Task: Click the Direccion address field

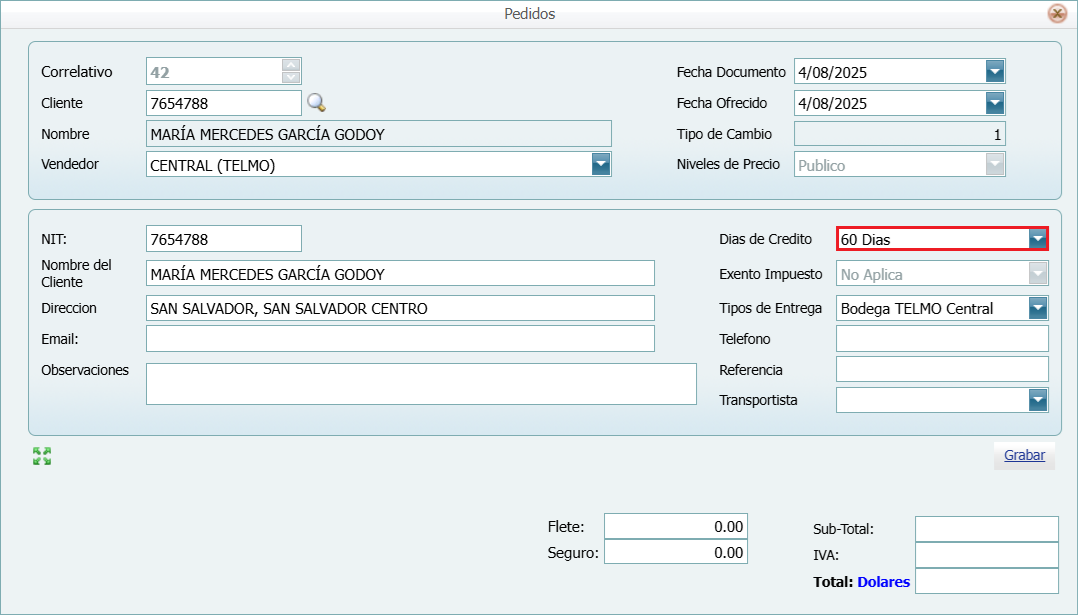Action: pos(400,308)
